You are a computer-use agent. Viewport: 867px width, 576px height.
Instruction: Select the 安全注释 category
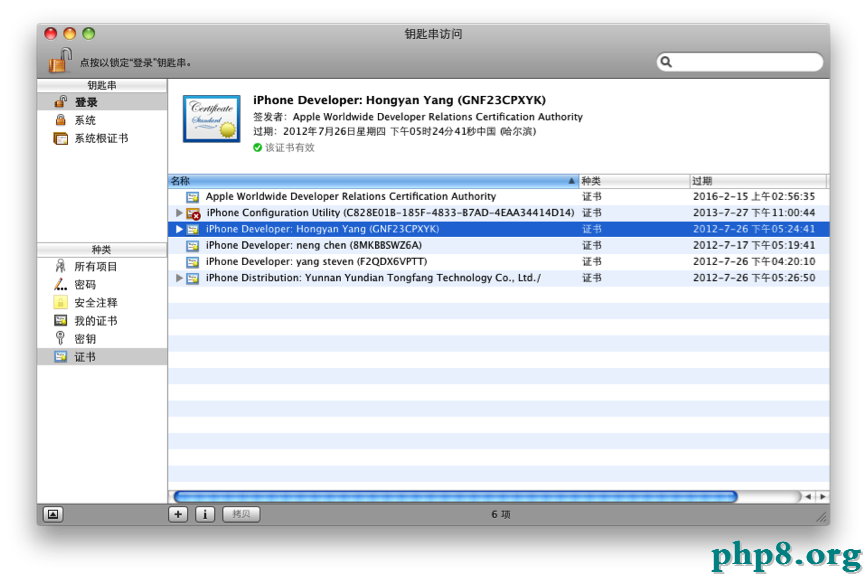point(95,302)
